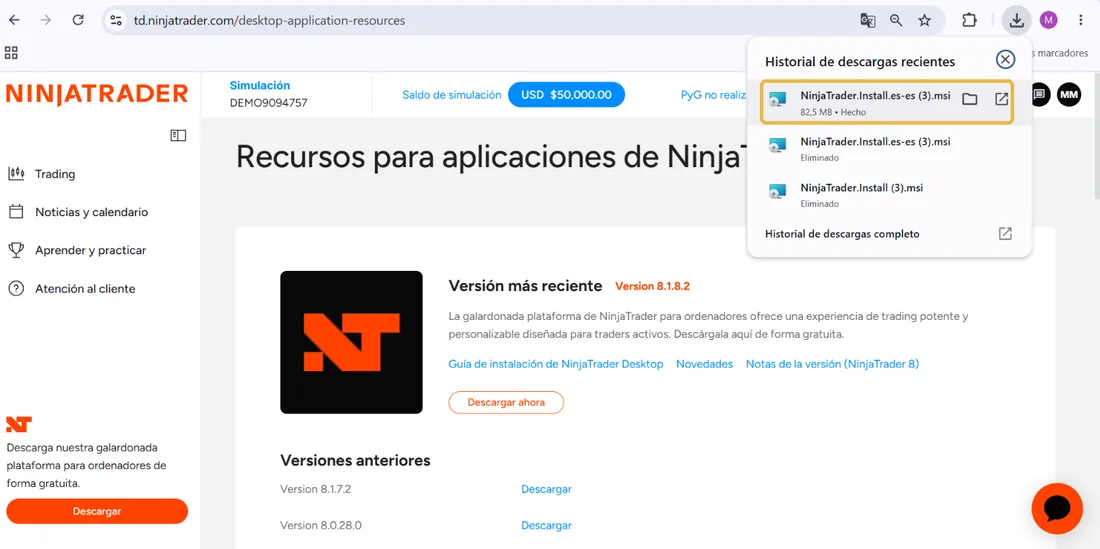1100x549 pixels.
Task: Open the extensions puzzle icon
Action: point(969,20)
